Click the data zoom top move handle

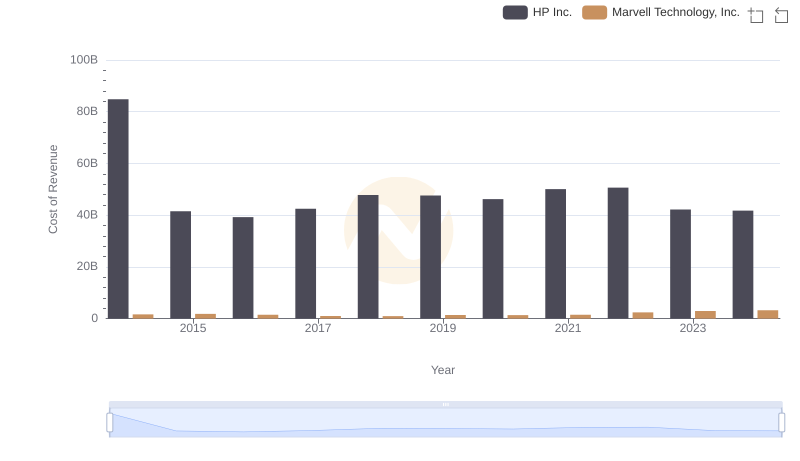445,404
